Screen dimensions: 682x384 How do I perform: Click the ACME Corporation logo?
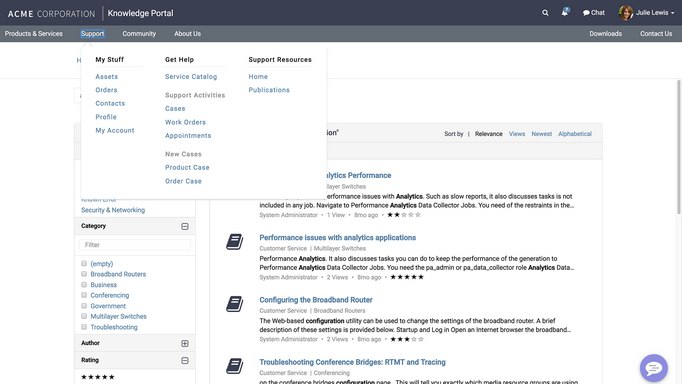51,13
